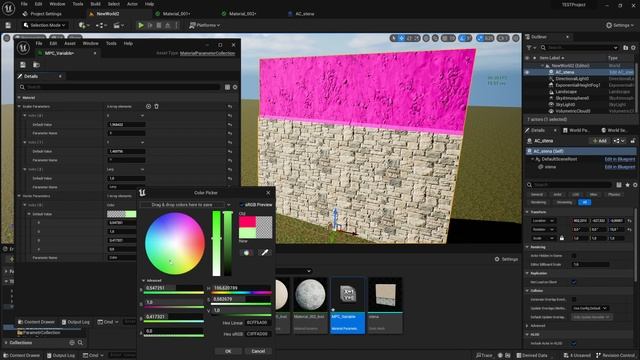The width and height of the screenshot is (640, 360).
Task: Open the MaterialParameterCollection asset type link
Action: [207, 53]
